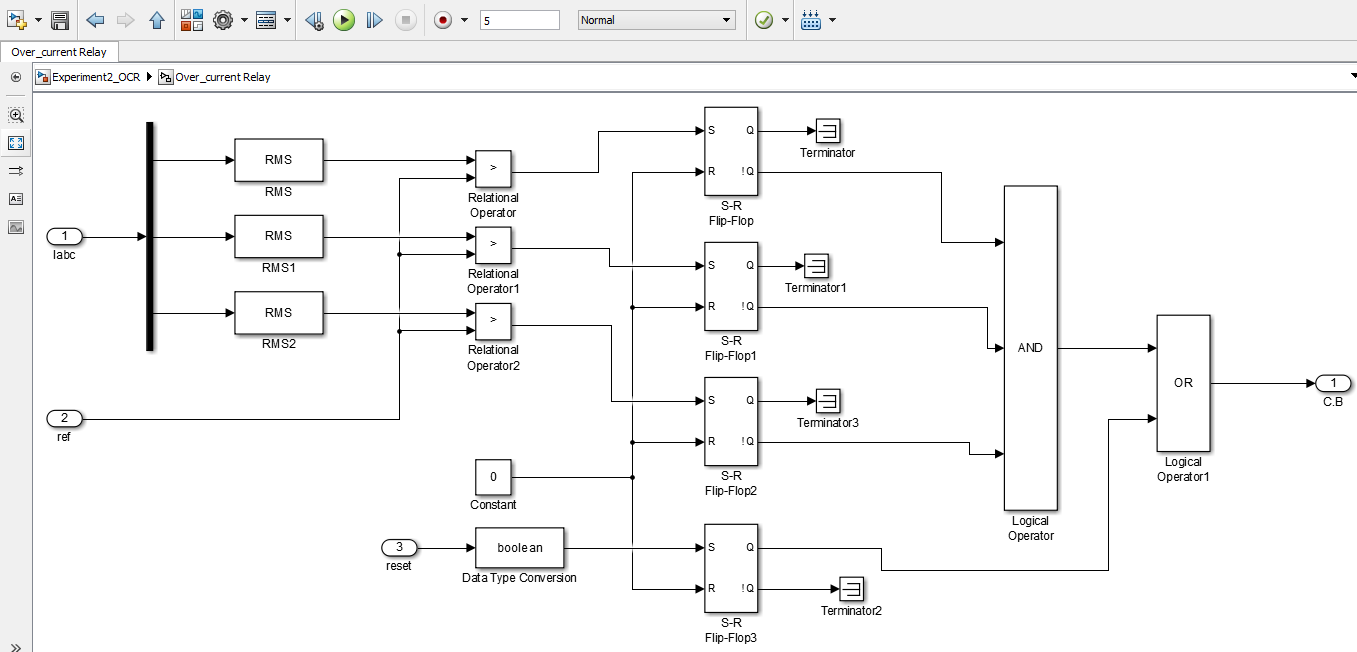The height and width of the screenshot is (652, 1357).
Task: Open the Library Browser icon
Action: pos(192,20)
